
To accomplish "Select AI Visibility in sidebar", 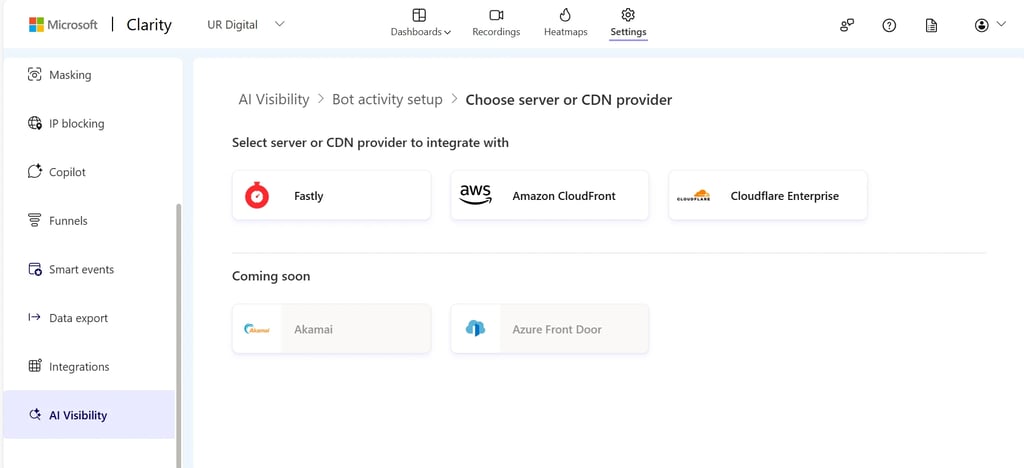I will pyautogui.click(x=89, y=415).
